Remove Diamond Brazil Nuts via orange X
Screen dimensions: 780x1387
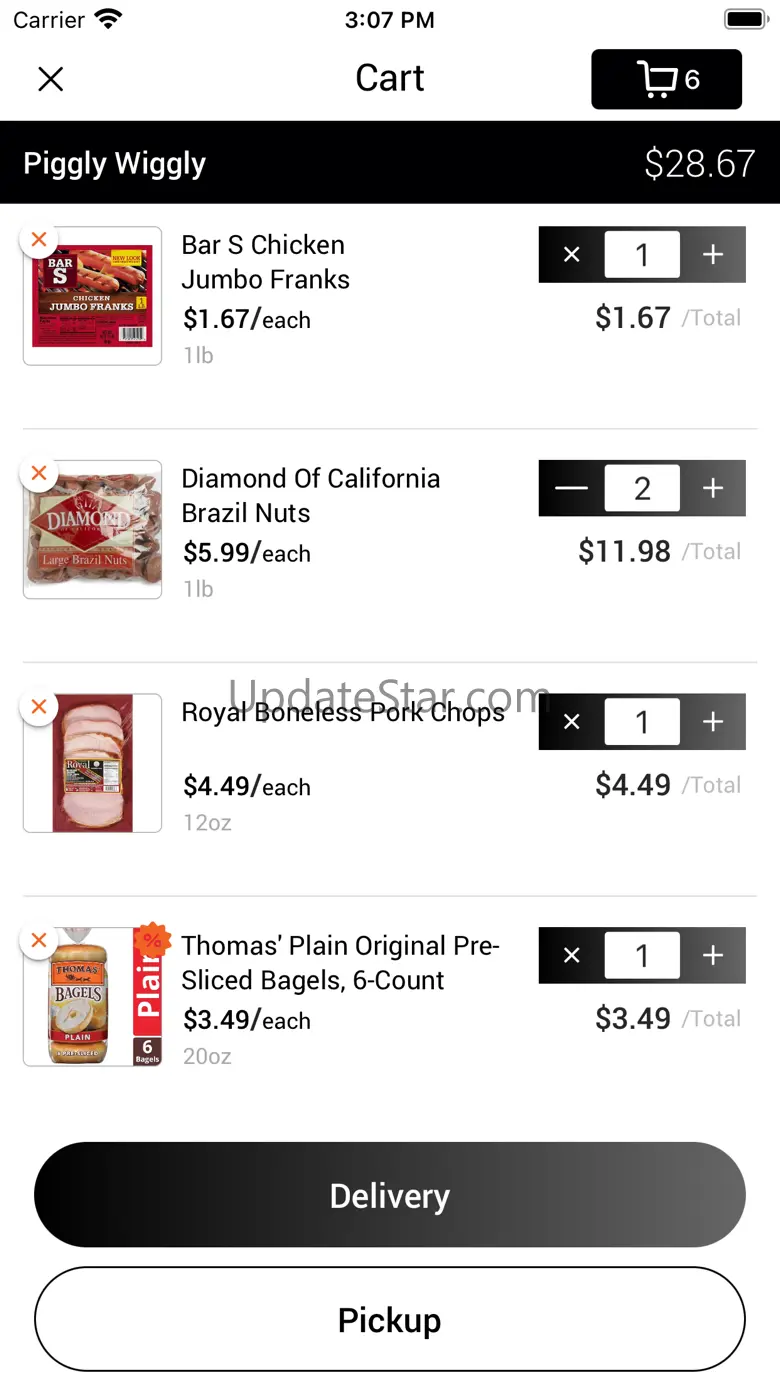click(x=39, y=473)
